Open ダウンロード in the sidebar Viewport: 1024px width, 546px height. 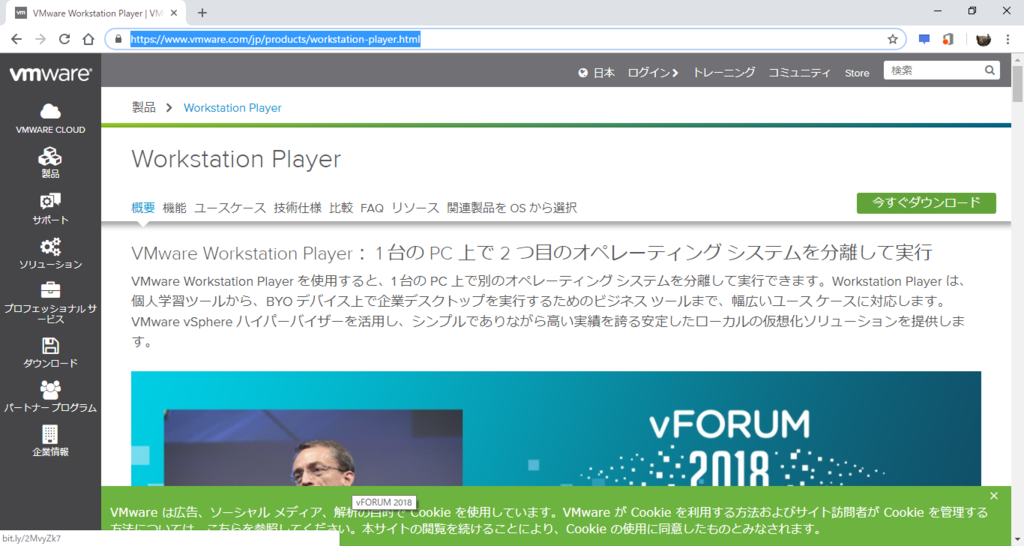click(x=50, y=353)
